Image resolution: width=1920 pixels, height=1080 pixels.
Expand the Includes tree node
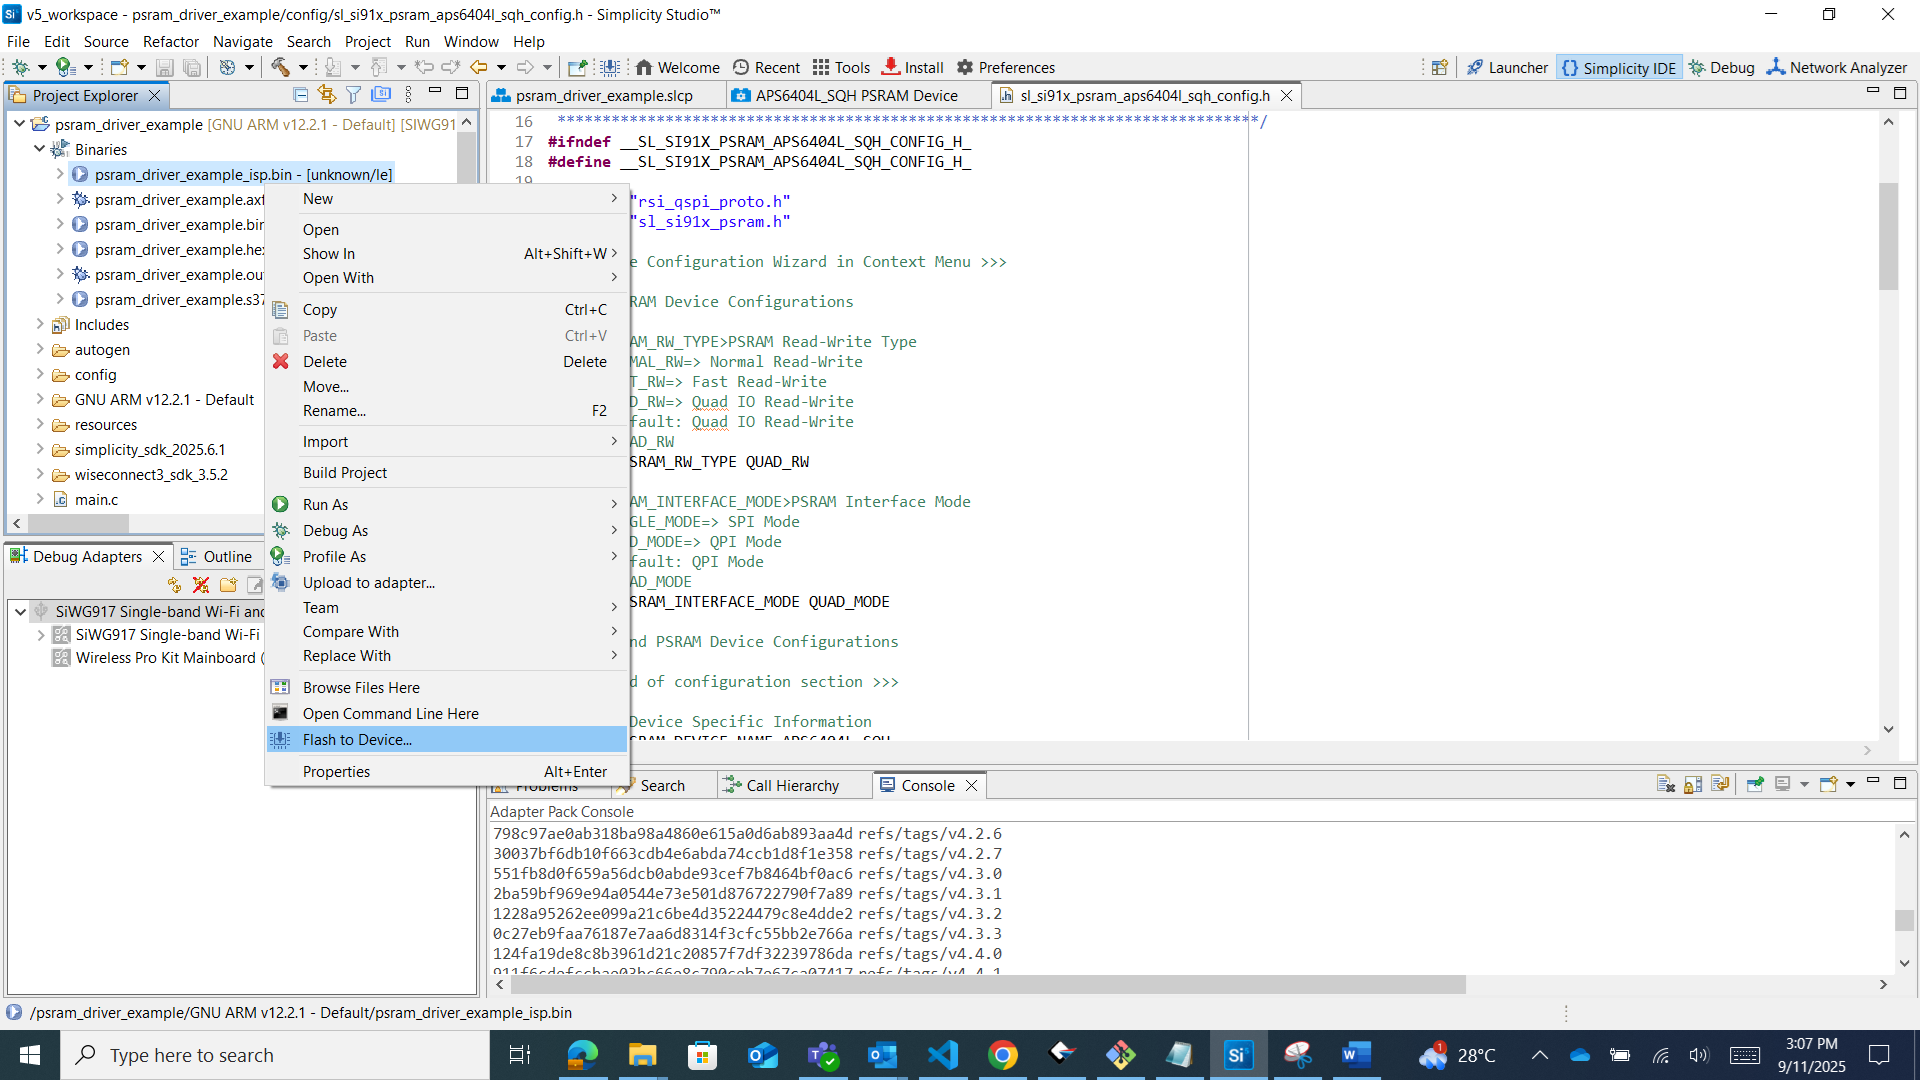[40, 324]
